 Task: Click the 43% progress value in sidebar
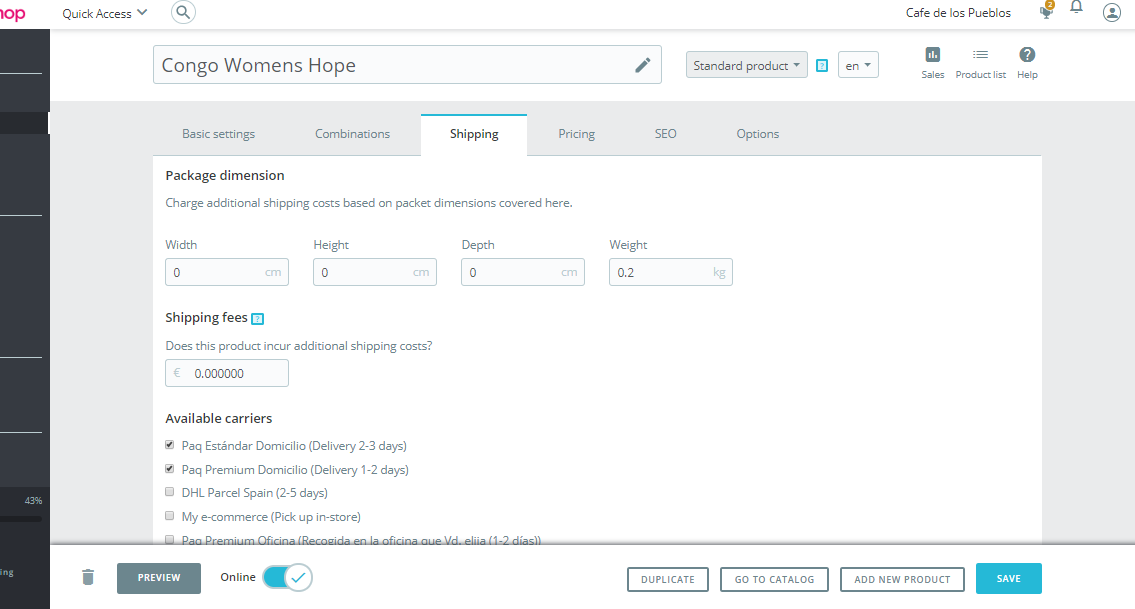click(33, 500)
